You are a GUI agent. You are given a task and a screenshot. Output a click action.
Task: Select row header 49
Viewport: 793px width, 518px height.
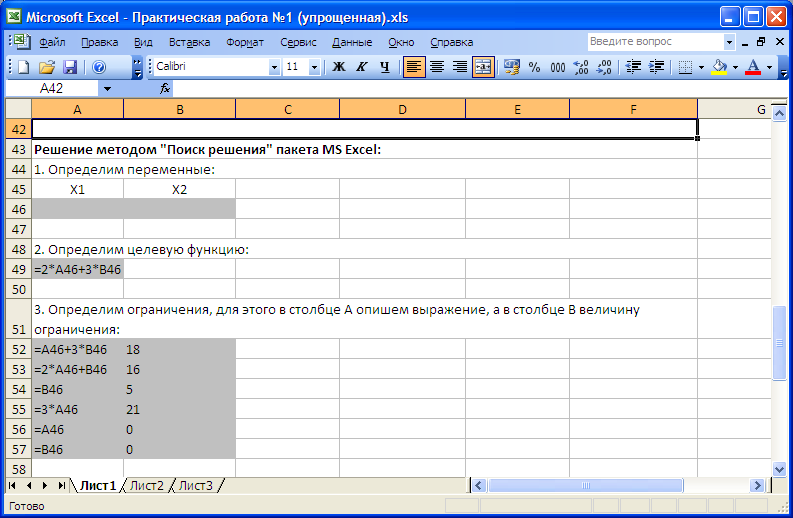tap(19, 269)
